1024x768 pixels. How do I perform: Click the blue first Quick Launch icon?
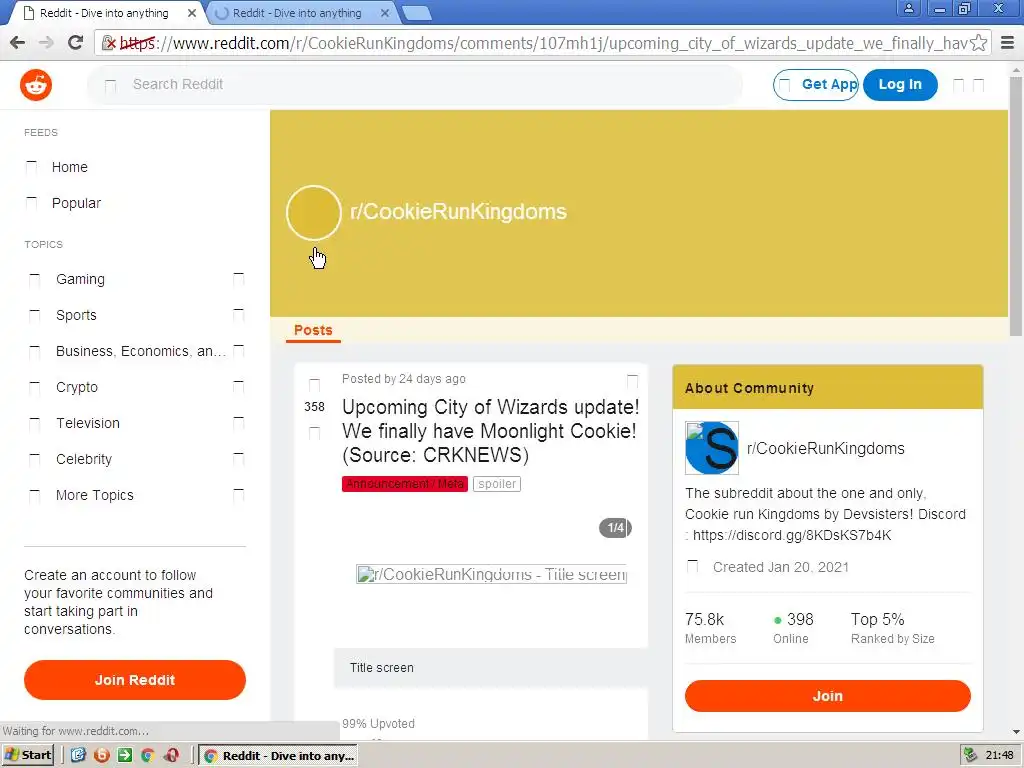tap(78, 756)
